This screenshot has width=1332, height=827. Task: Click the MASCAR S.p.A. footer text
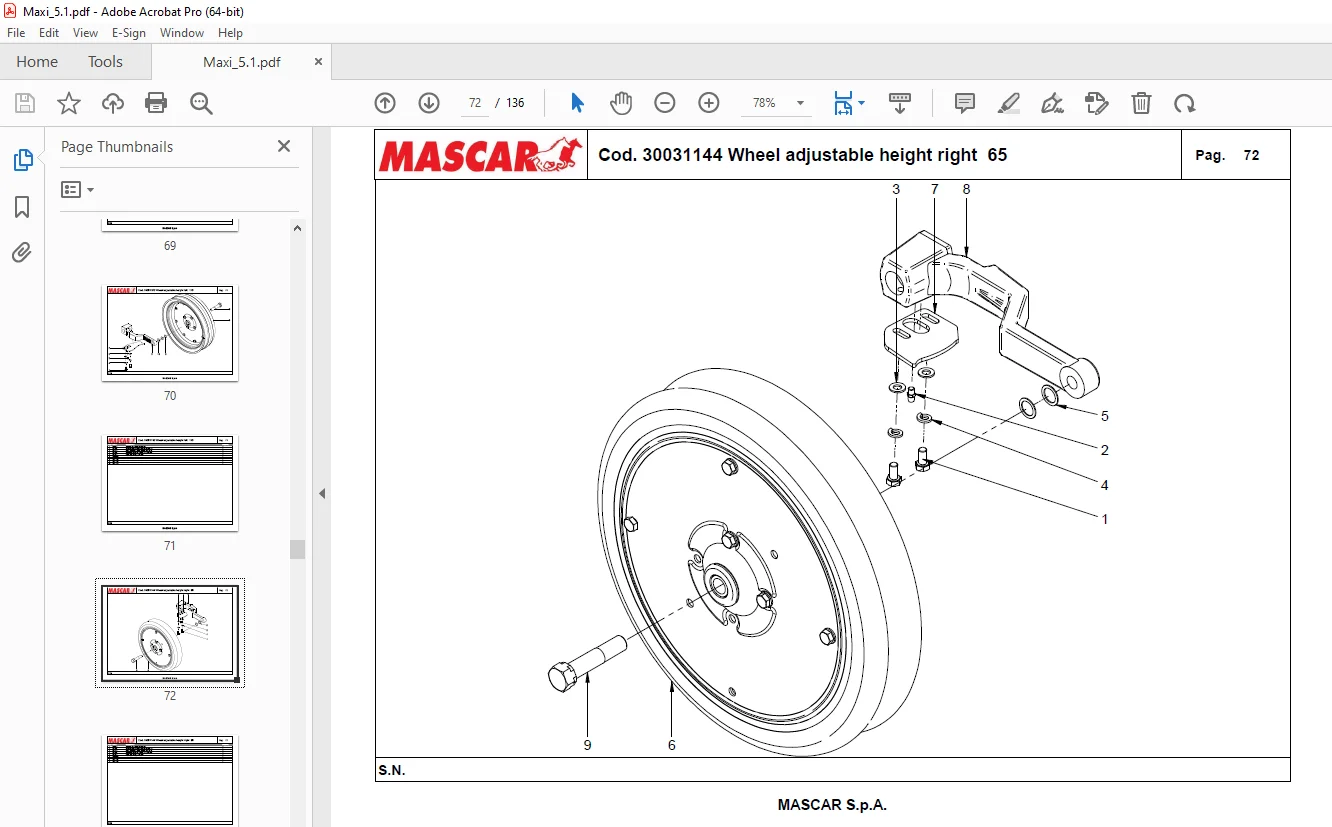[832, 804]
